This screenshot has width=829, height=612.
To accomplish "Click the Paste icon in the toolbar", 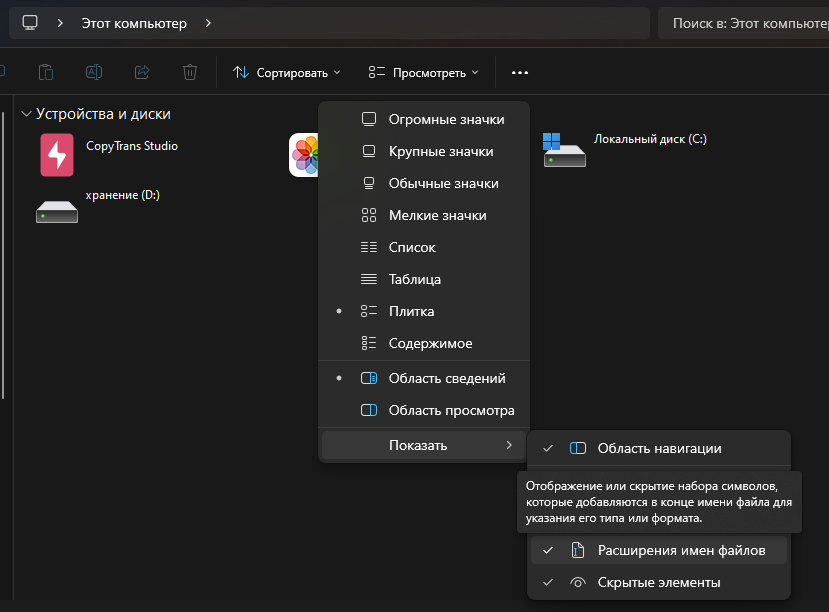I will point(45,72).
